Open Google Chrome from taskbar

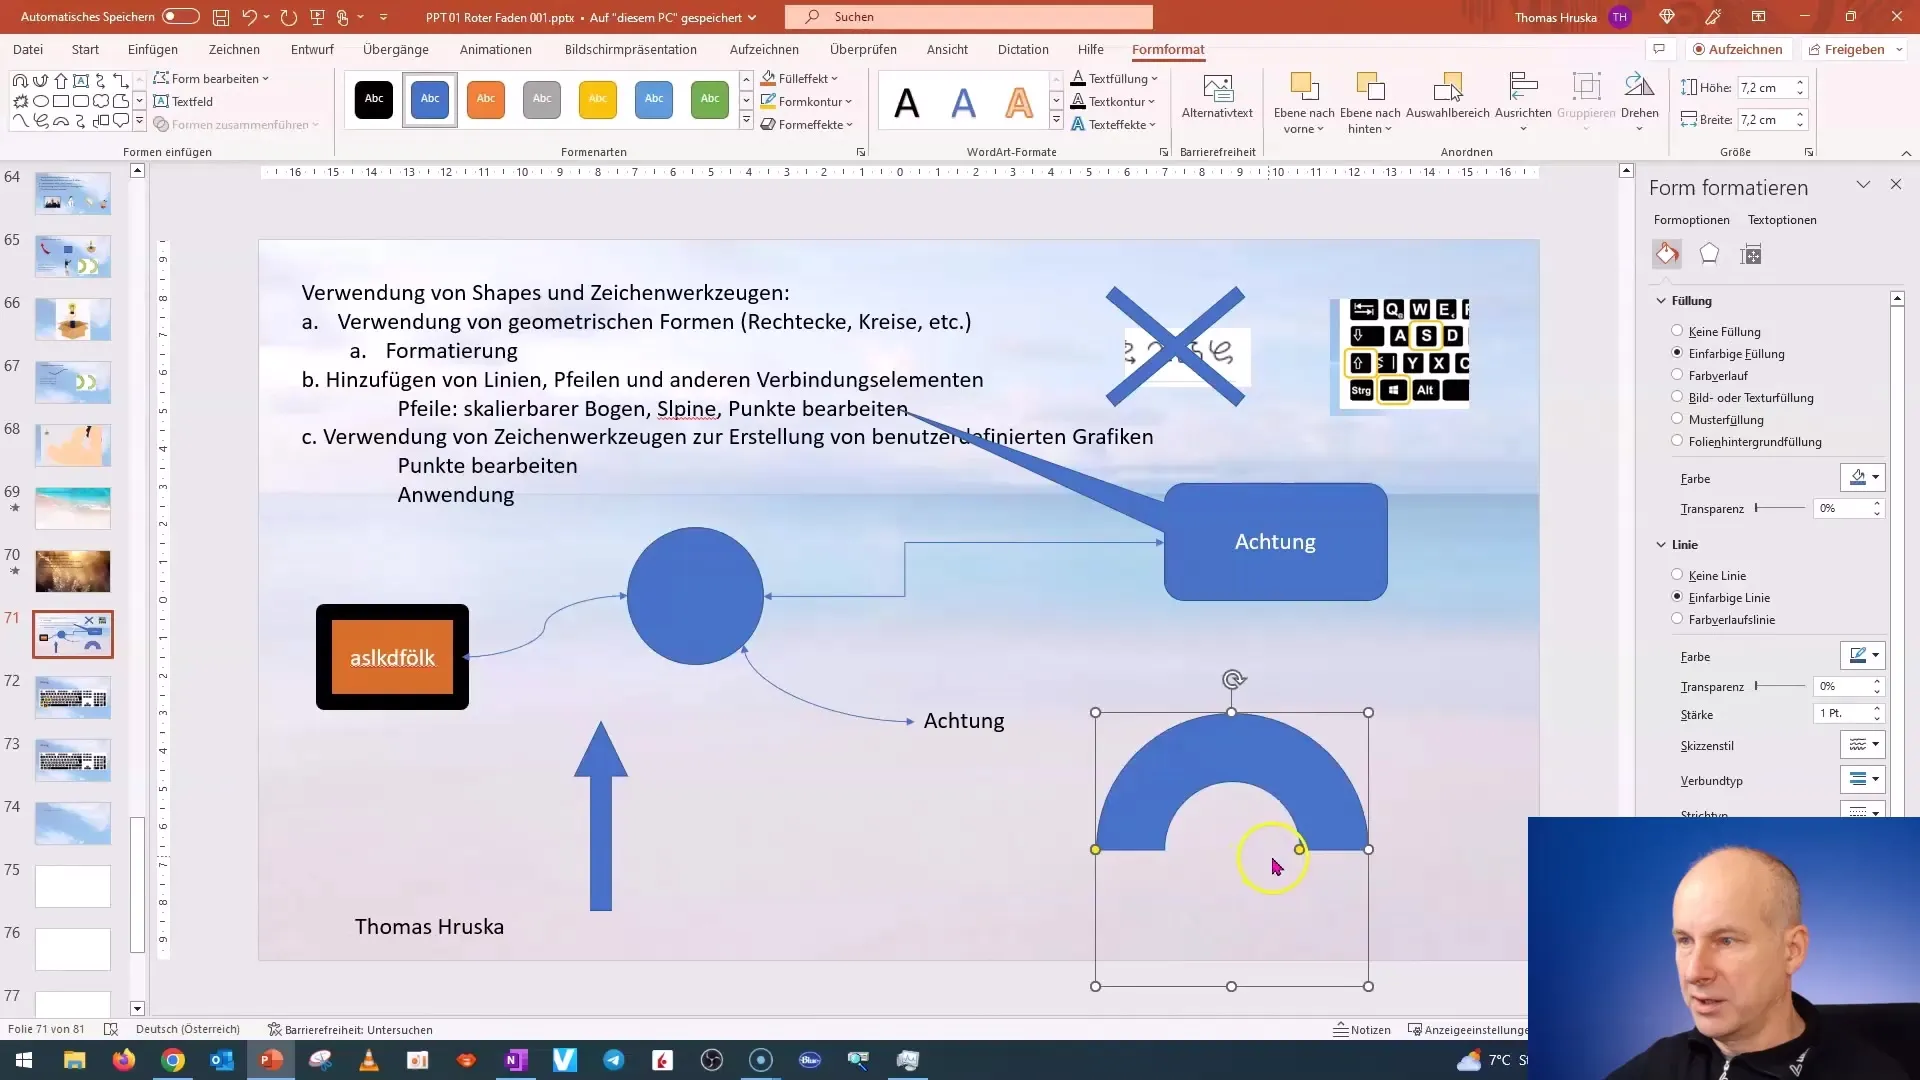(172, 1060)
